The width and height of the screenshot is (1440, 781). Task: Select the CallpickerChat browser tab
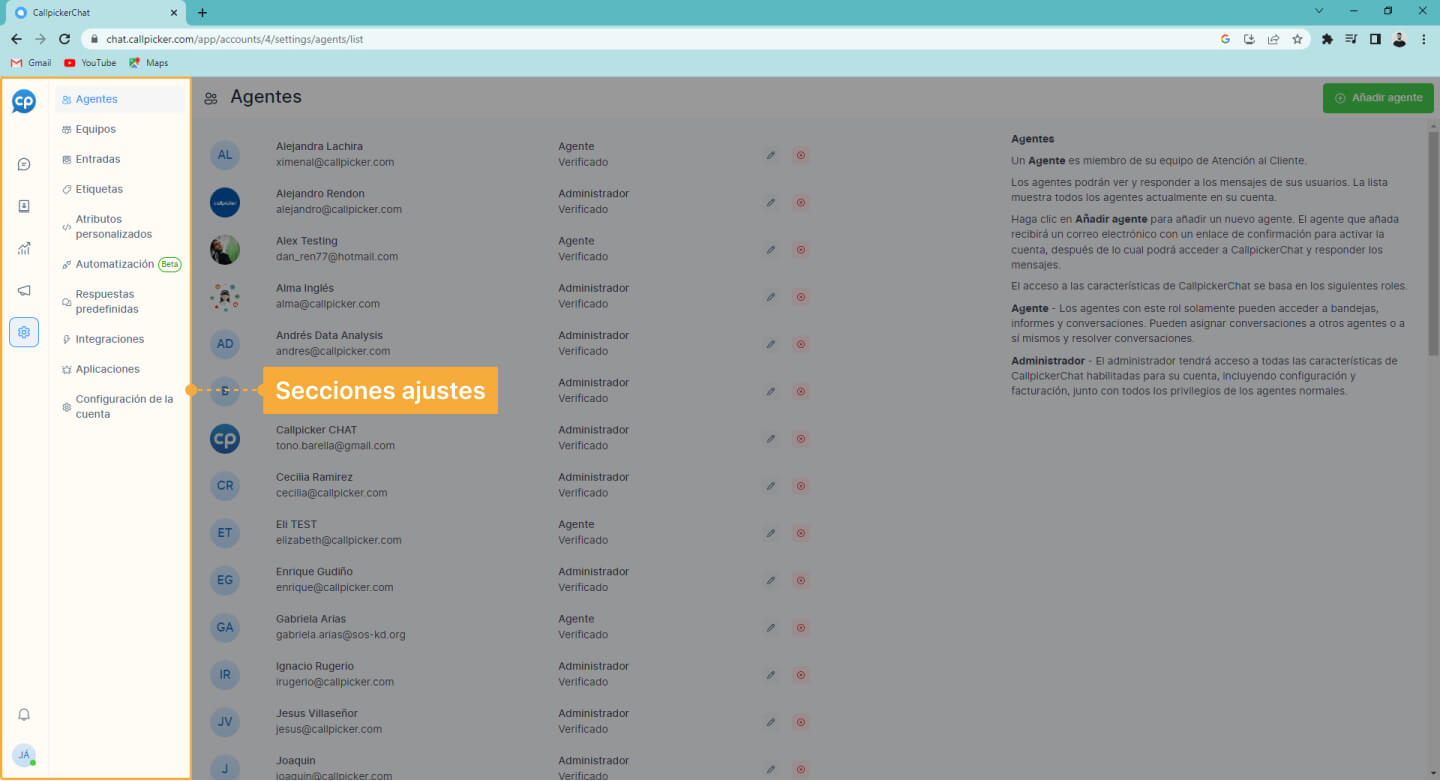[90, 13]
